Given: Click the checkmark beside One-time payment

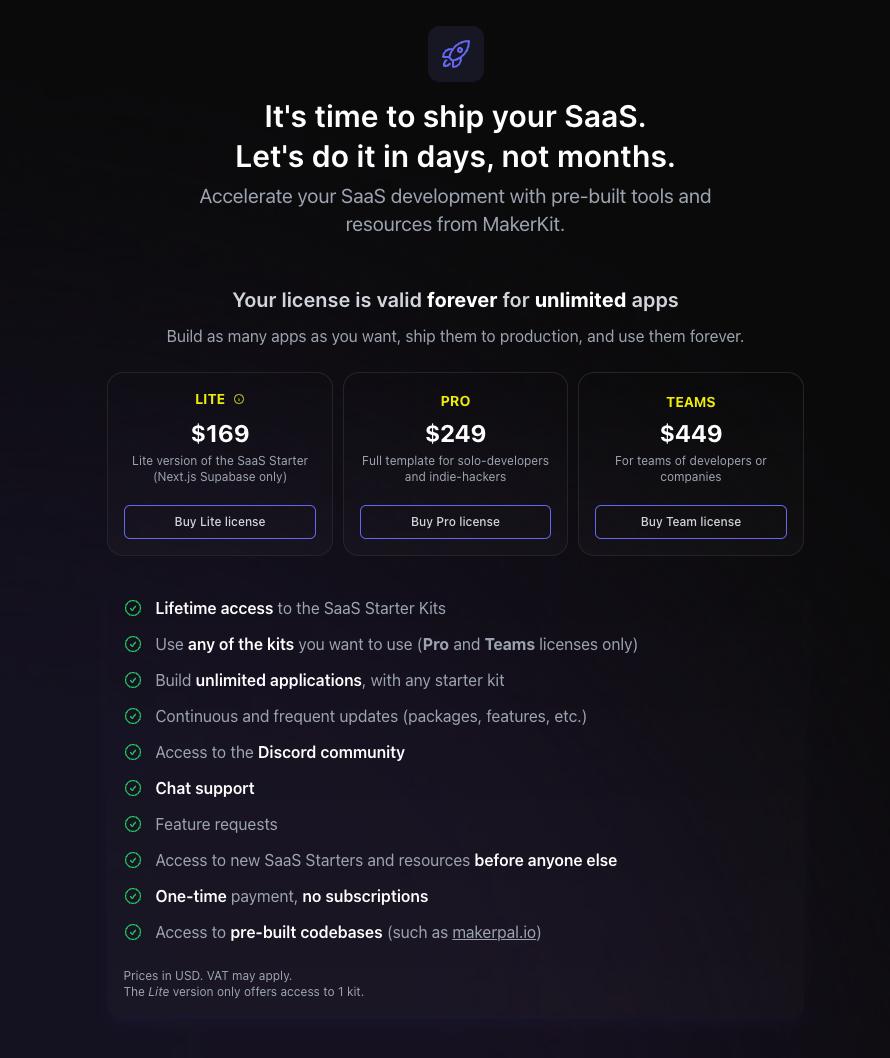Looking at the screenshot, I should [133, 896].
